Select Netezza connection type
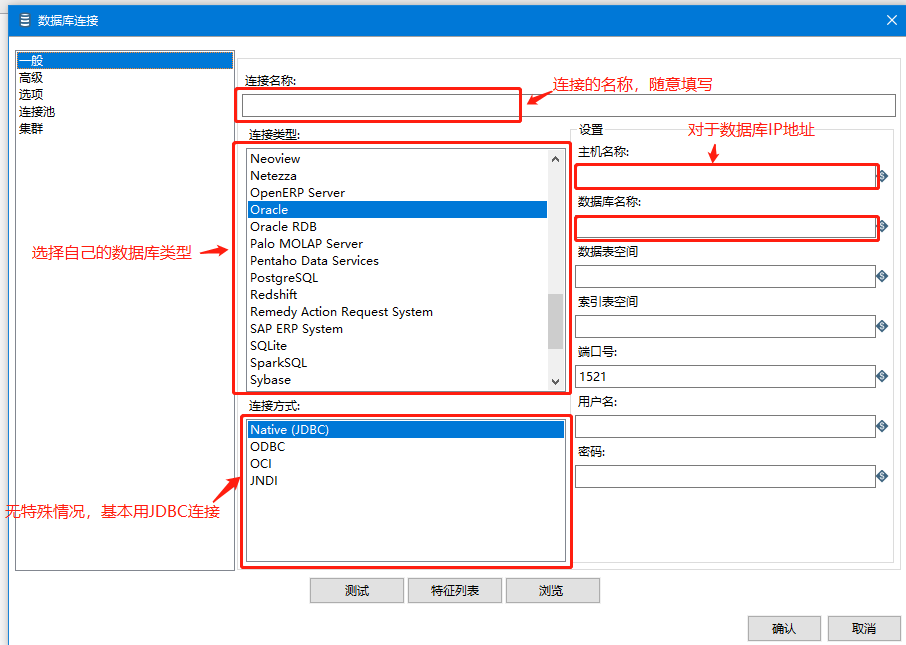 (398, 176)
